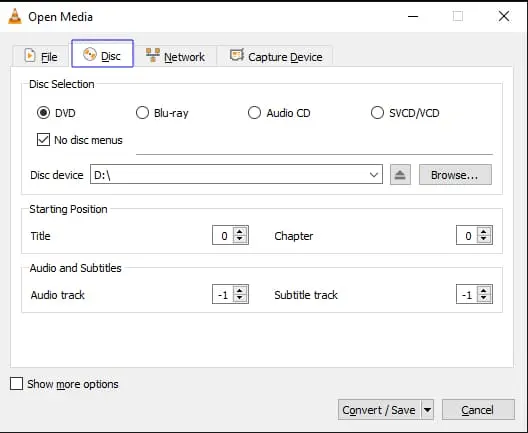Click the eject disc icon button
Screen dimensions: 528x433
click(400, 175)
